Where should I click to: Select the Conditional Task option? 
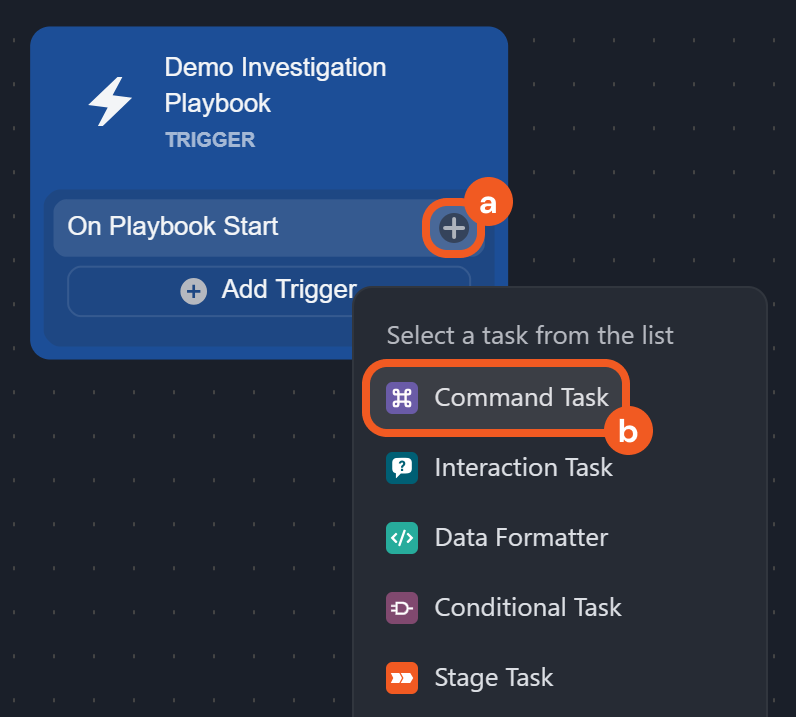527,607
